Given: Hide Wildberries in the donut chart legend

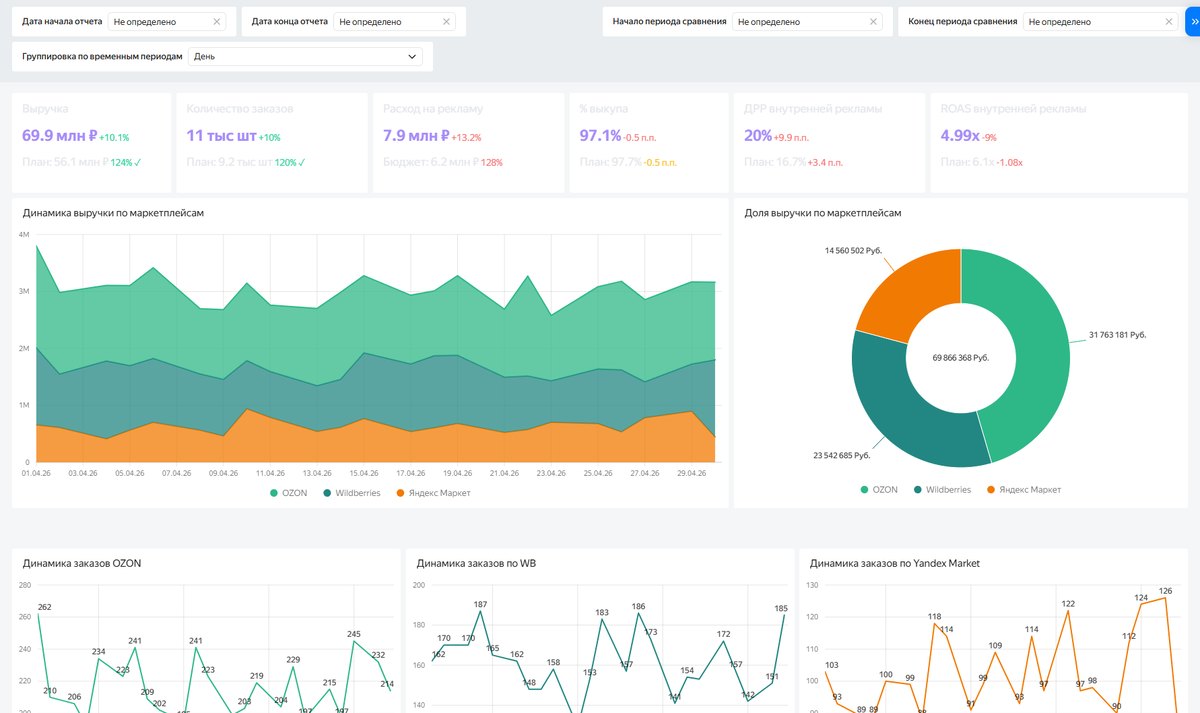Looking at the screenshot, I should (942, 490).
